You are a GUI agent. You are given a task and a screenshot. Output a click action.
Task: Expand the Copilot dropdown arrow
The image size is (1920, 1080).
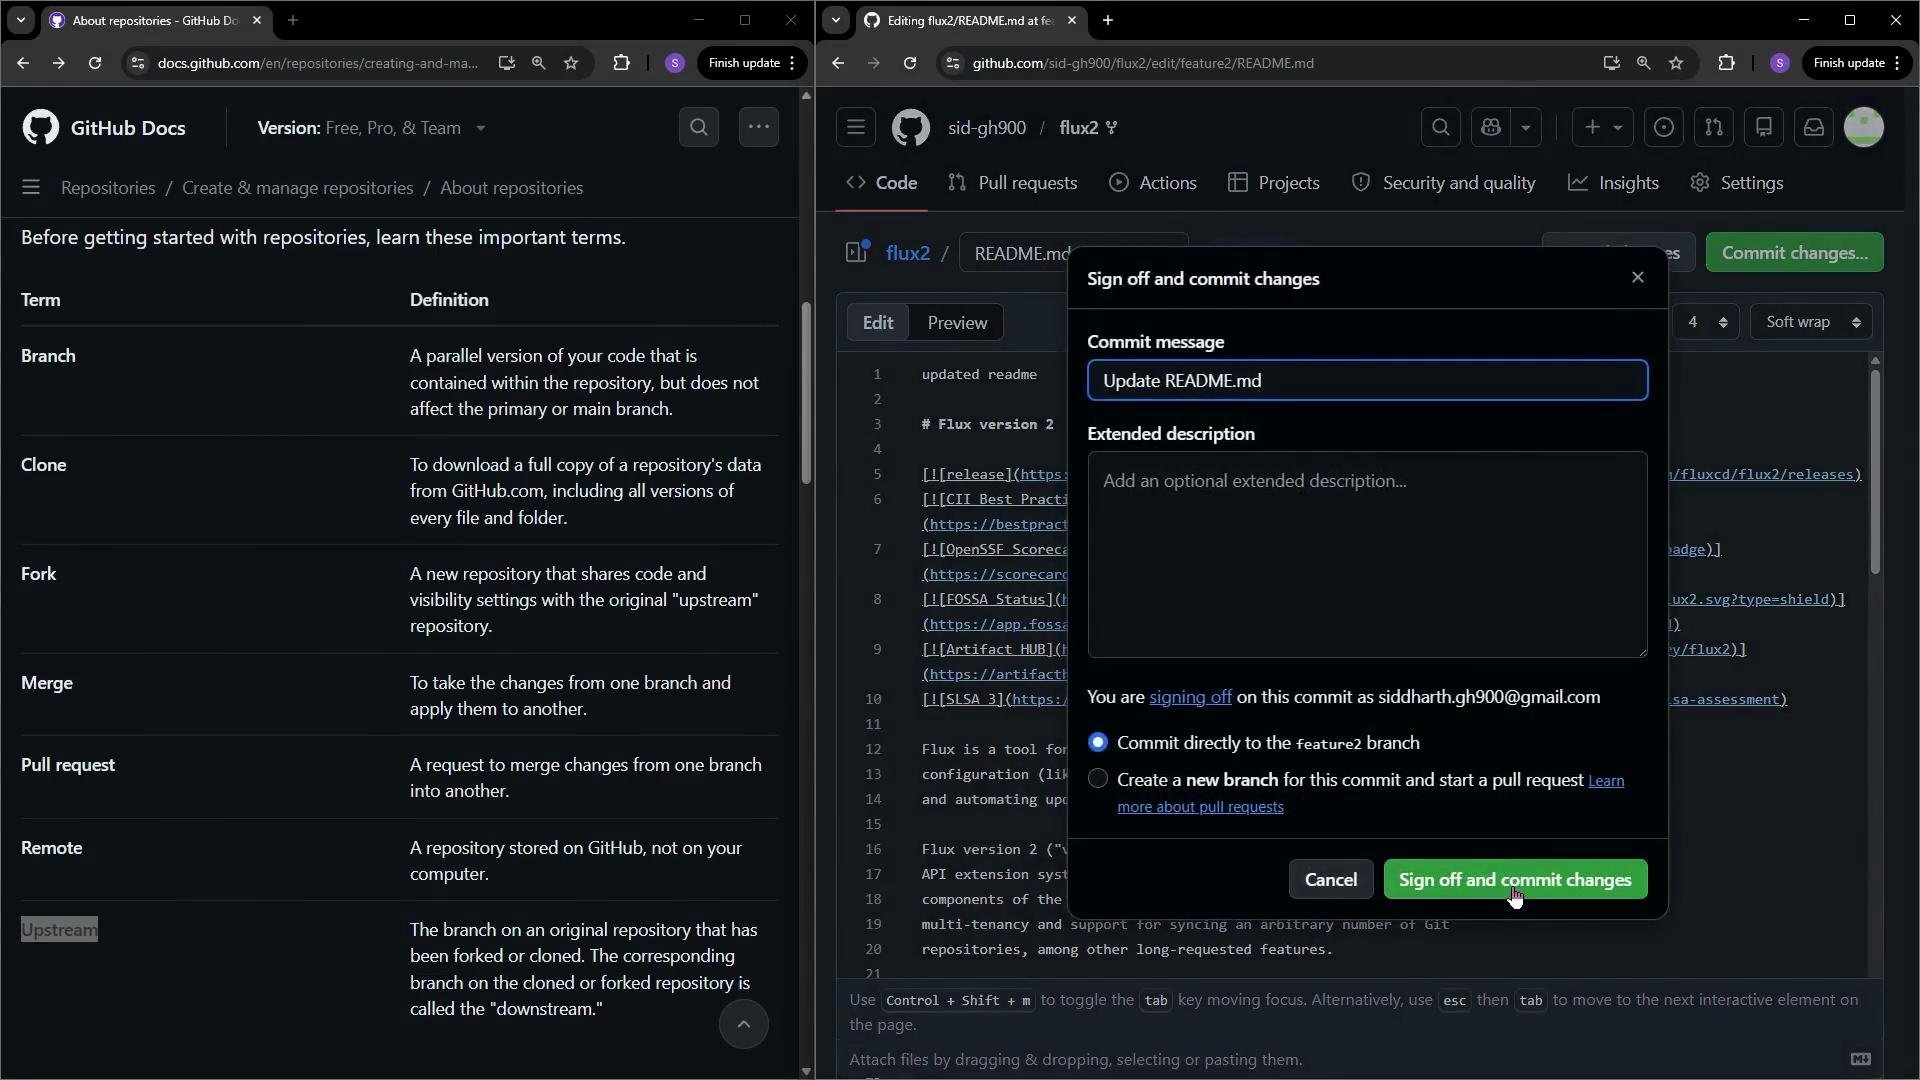point(1526,127)
